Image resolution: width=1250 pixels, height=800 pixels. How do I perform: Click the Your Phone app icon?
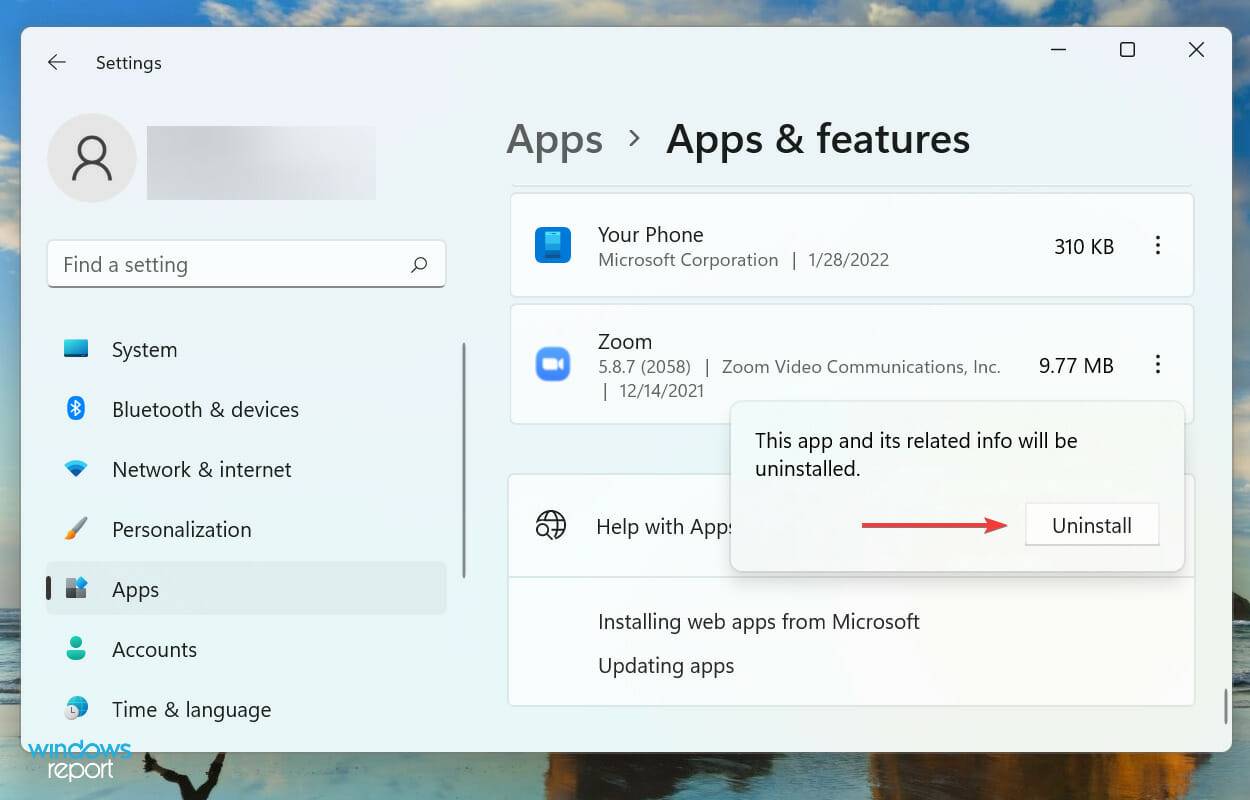(554, 246)
